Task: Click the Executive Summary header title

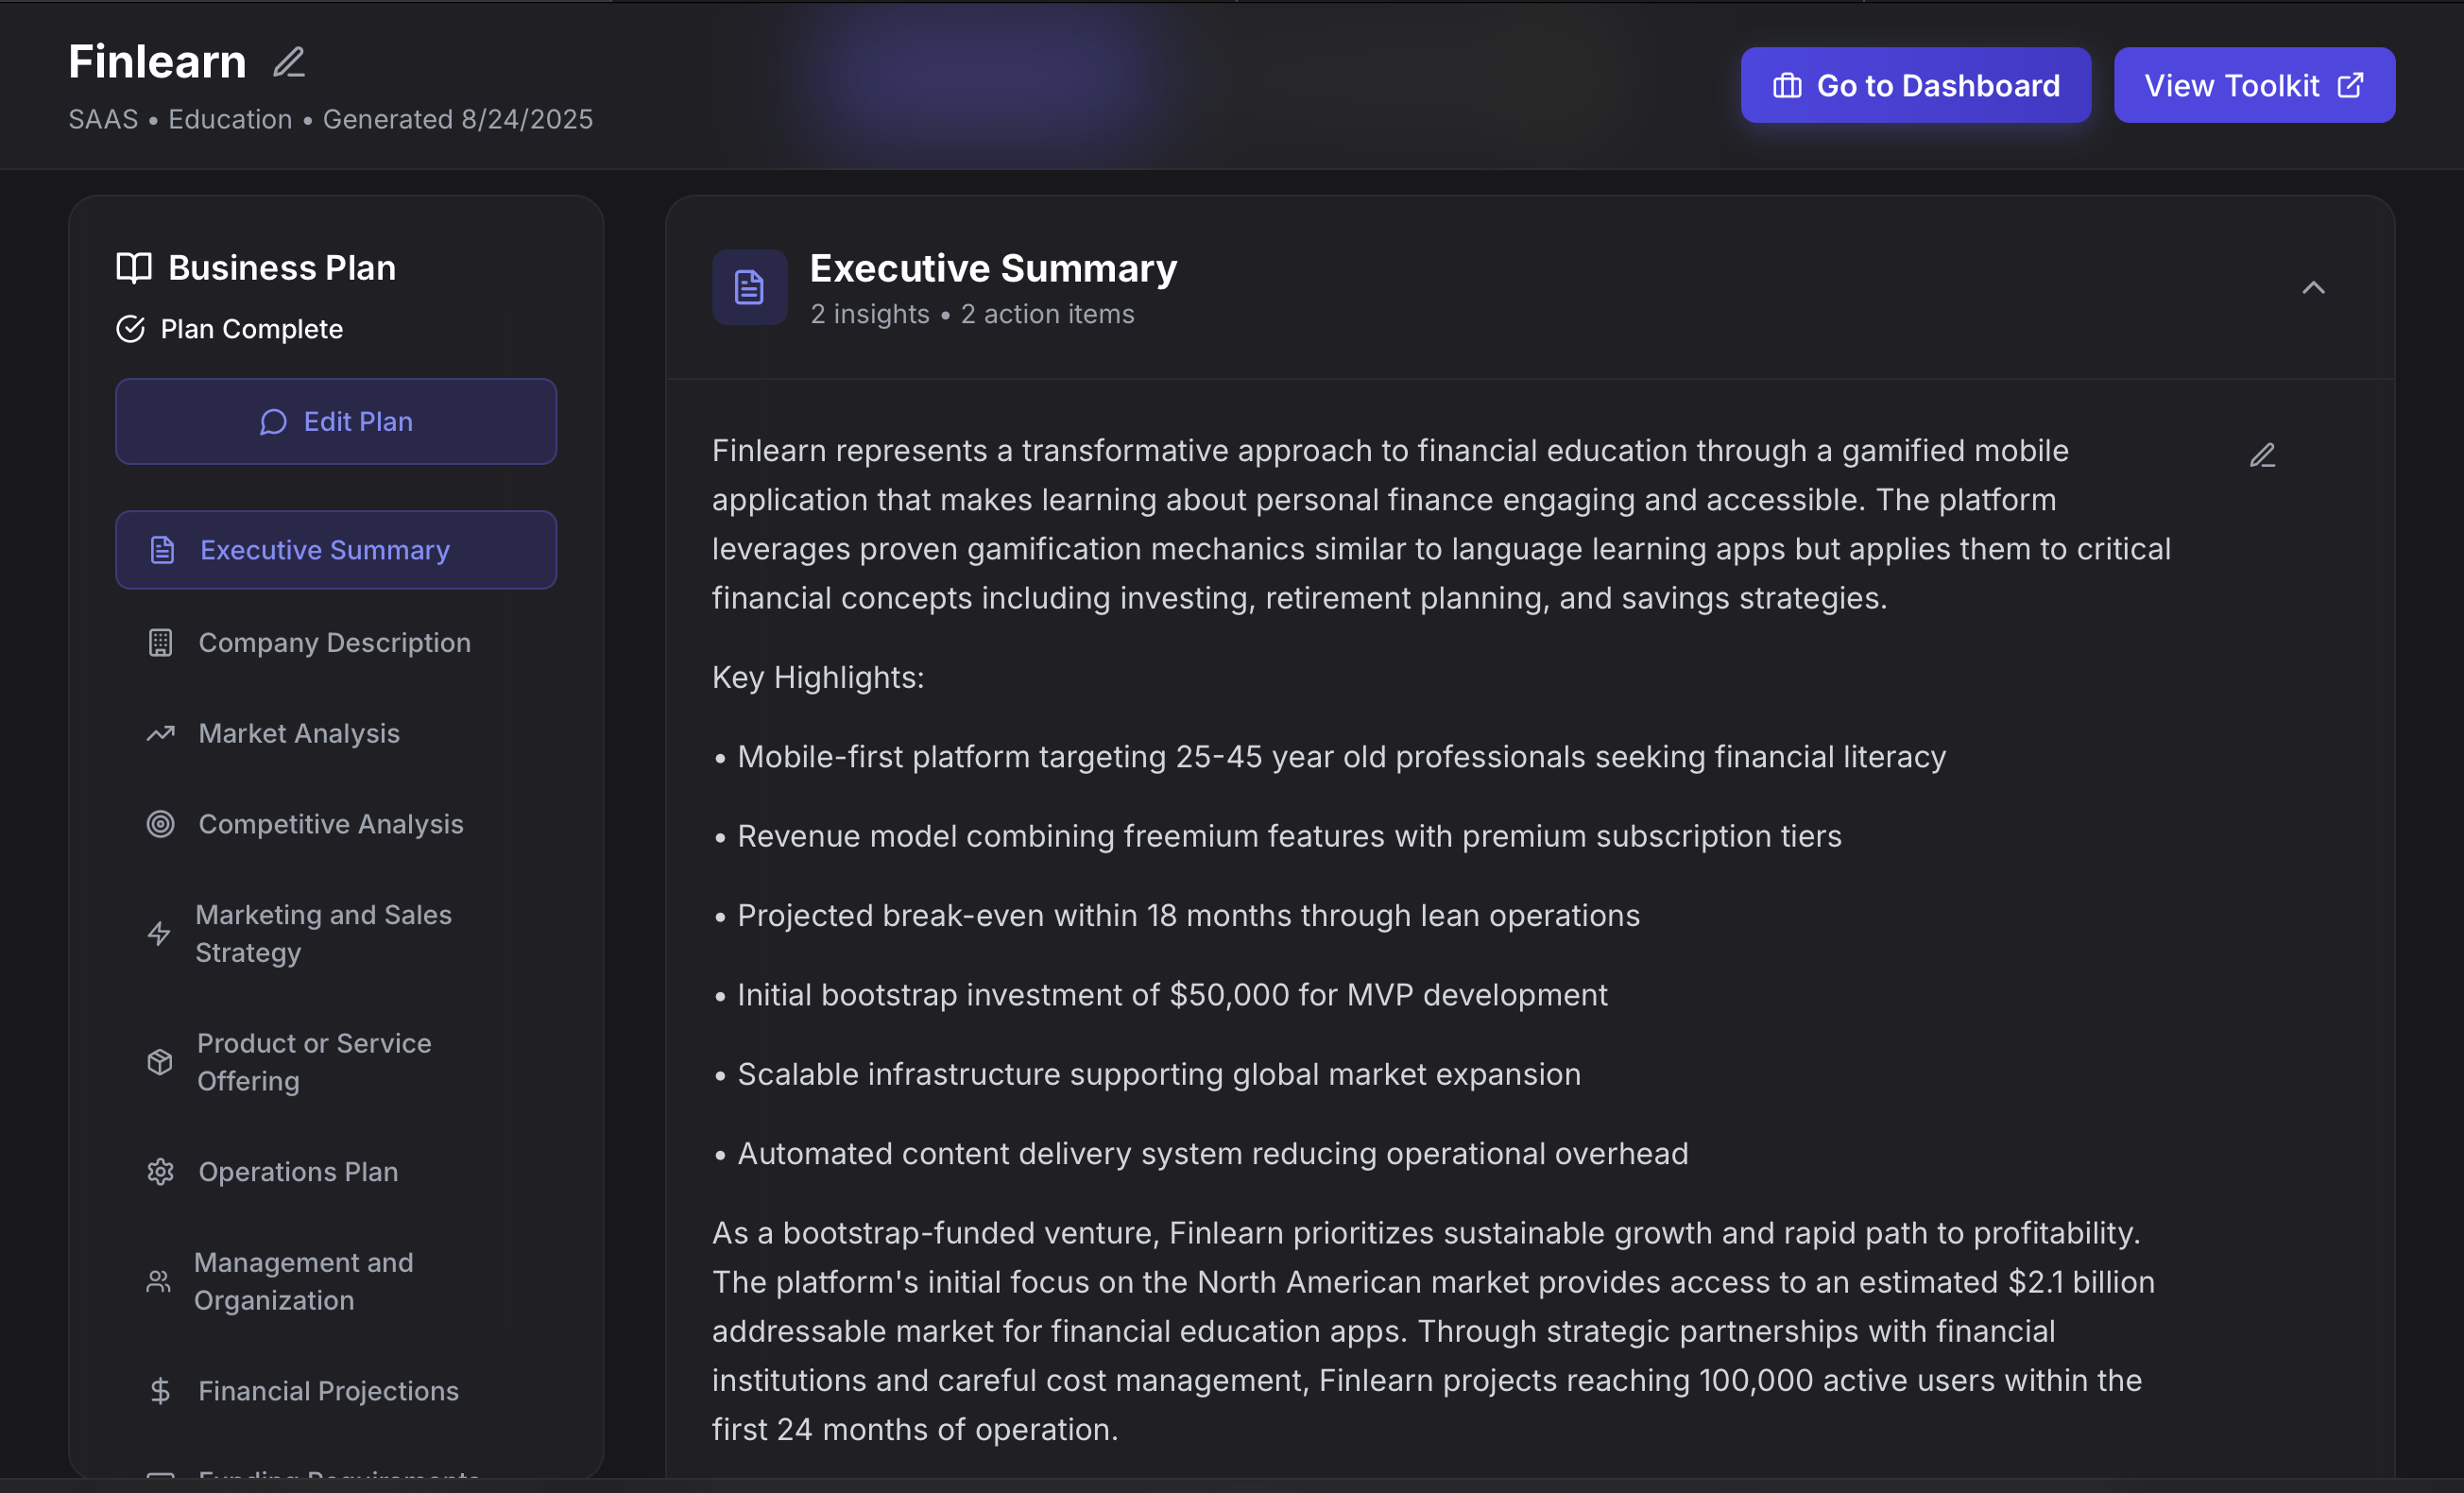Action: (993, 268)
